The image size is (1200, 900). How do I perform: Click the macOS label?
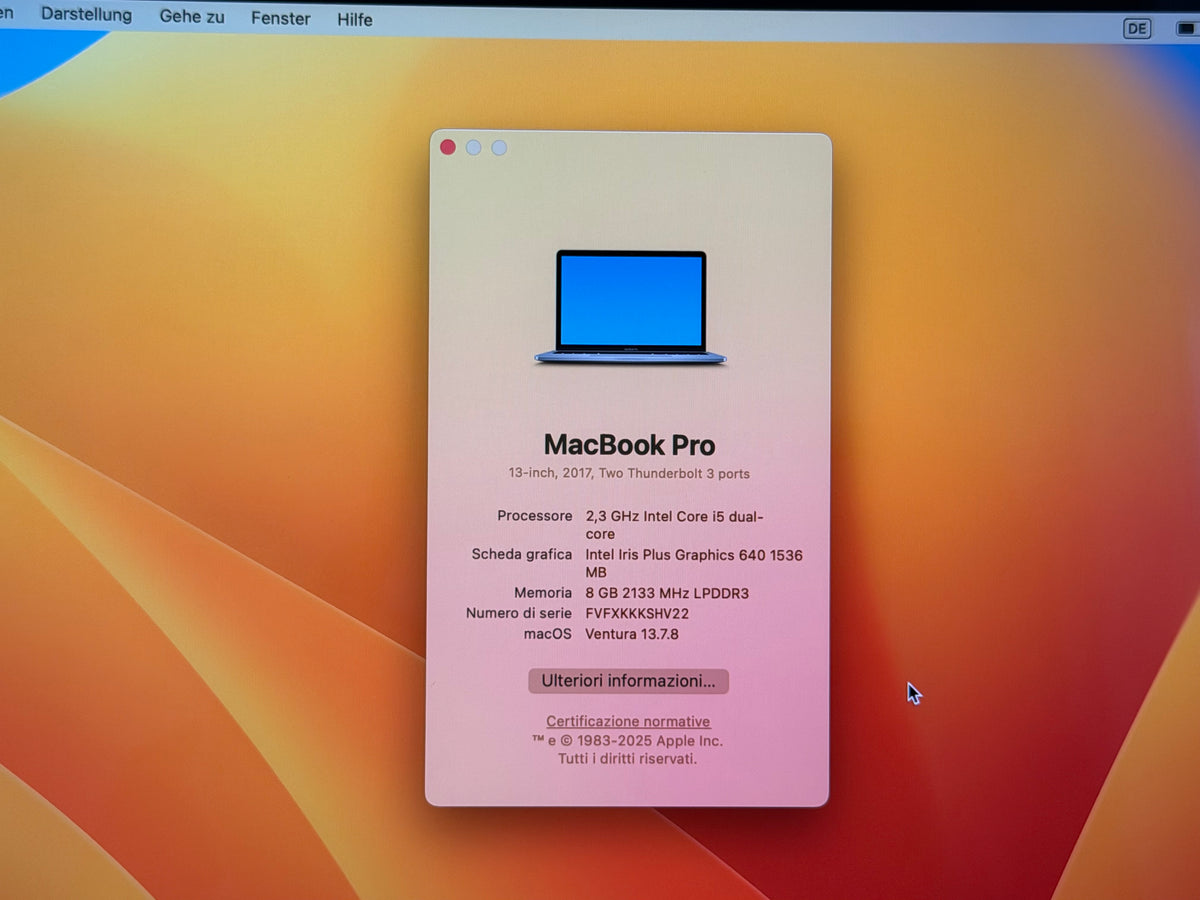(x=547, y=634)
